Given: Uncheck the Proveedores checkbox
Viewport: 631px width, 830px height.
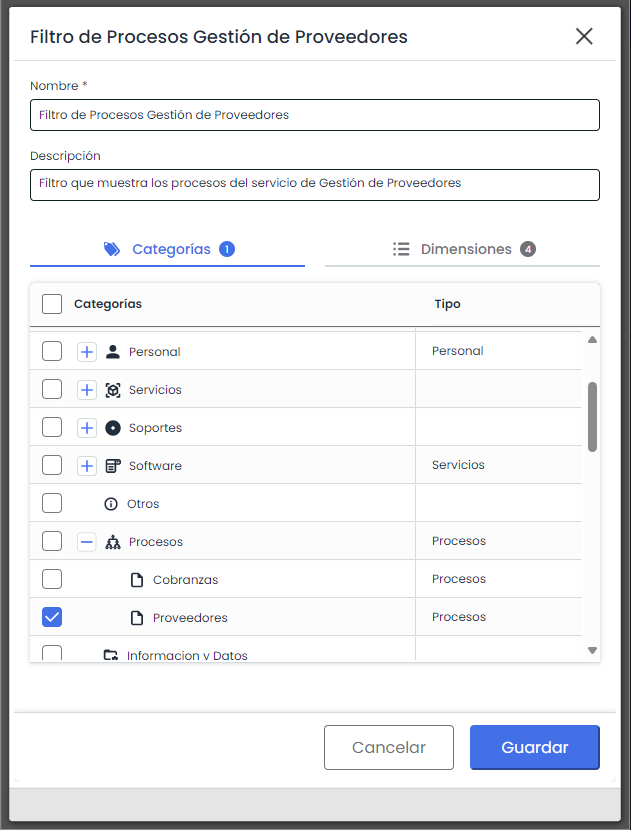Looking at the screenshot, I should (x=52, y=618).
